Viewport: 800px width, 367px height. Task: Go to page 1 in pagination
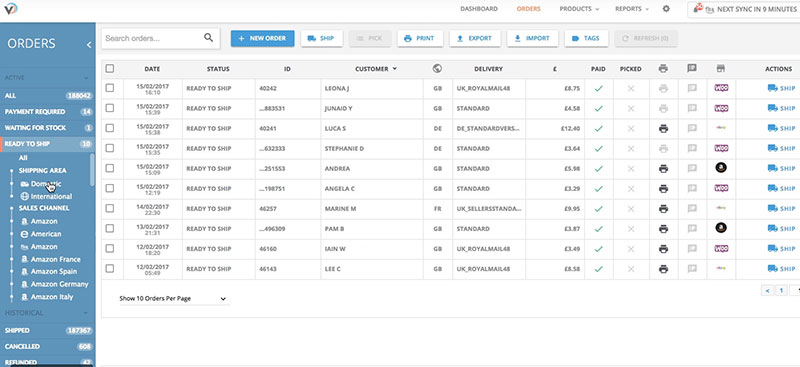(x=781, y=290)
